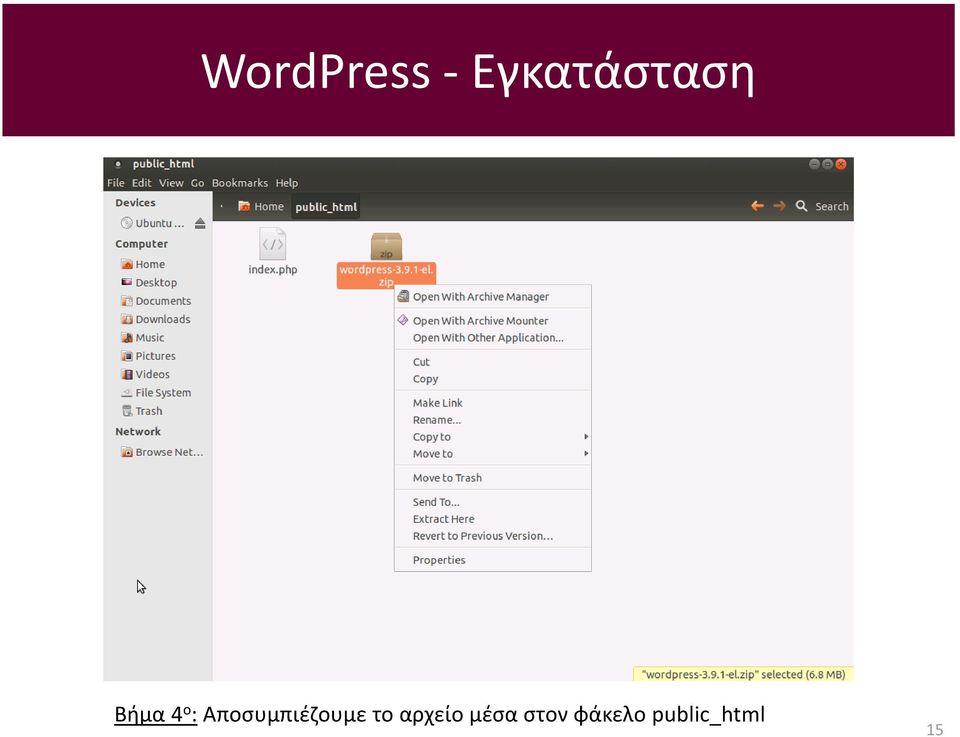
Task: Click the Network sidebar heading
Action: (138, 432)
